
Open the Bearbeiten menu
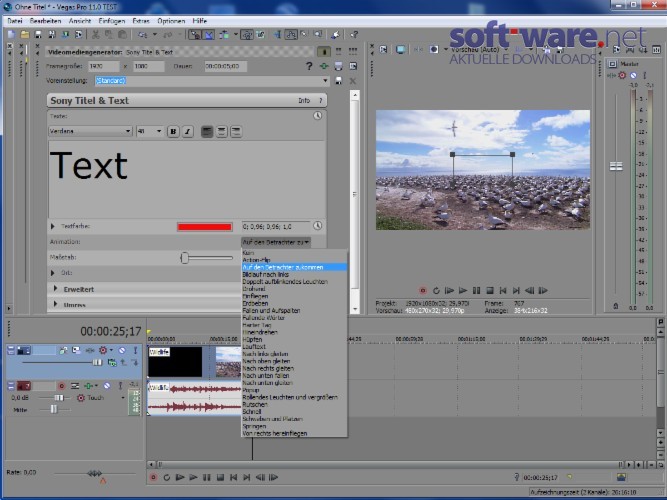point(46,21)
